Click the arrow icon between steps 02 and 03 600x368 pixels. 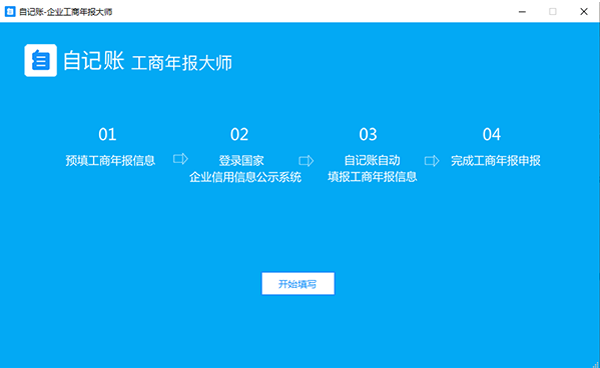[306, 161]
